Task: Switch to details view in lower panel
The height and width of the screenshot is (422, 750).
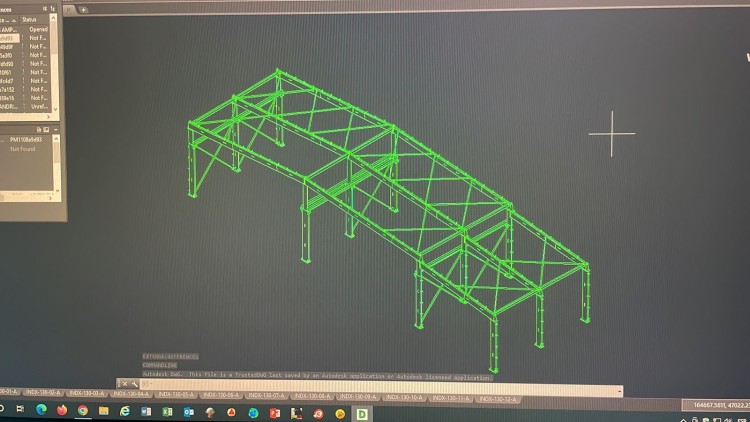Action: click(39, 130)
